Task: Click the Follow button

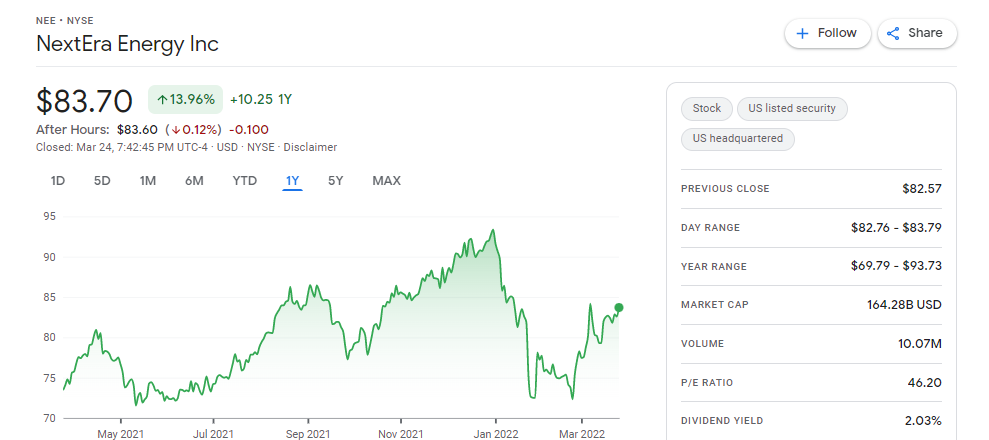Action: coord(827,33)
